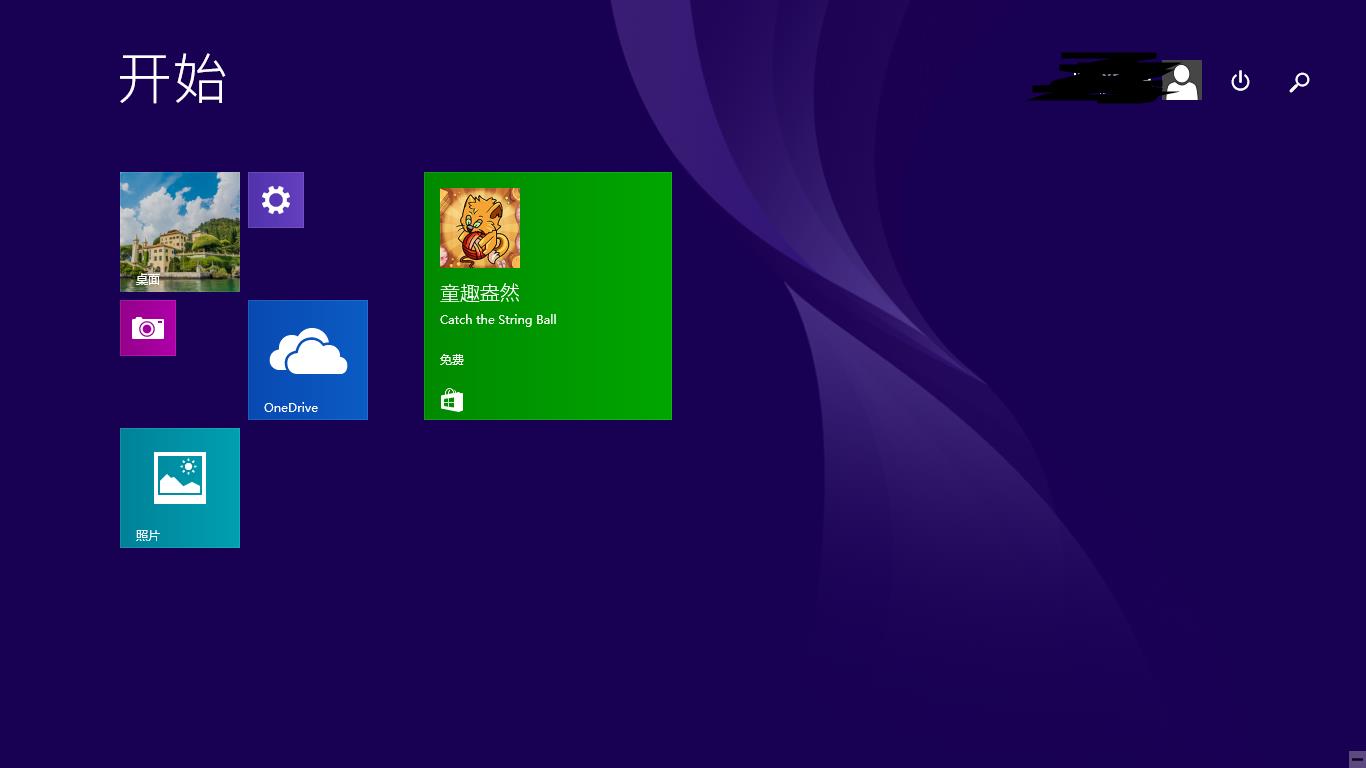This screenshot has height=768, width=1366.
Task: Launch the Camera app tile
Action: pyautogui.click(x=148, y=328)
